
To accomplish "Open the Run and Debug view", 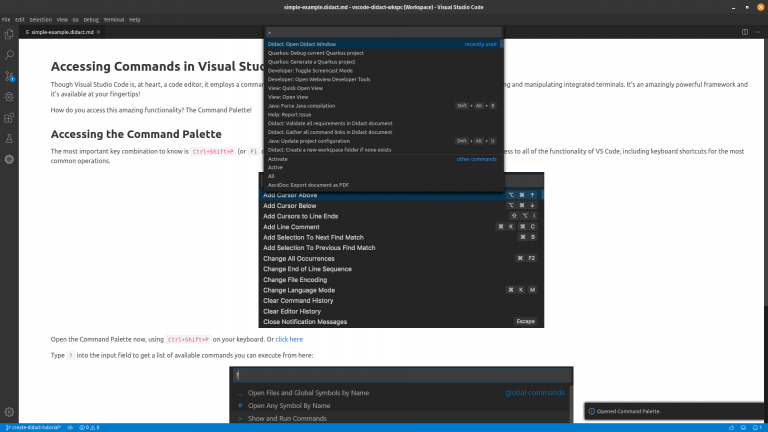I will (x=9, y=97).
